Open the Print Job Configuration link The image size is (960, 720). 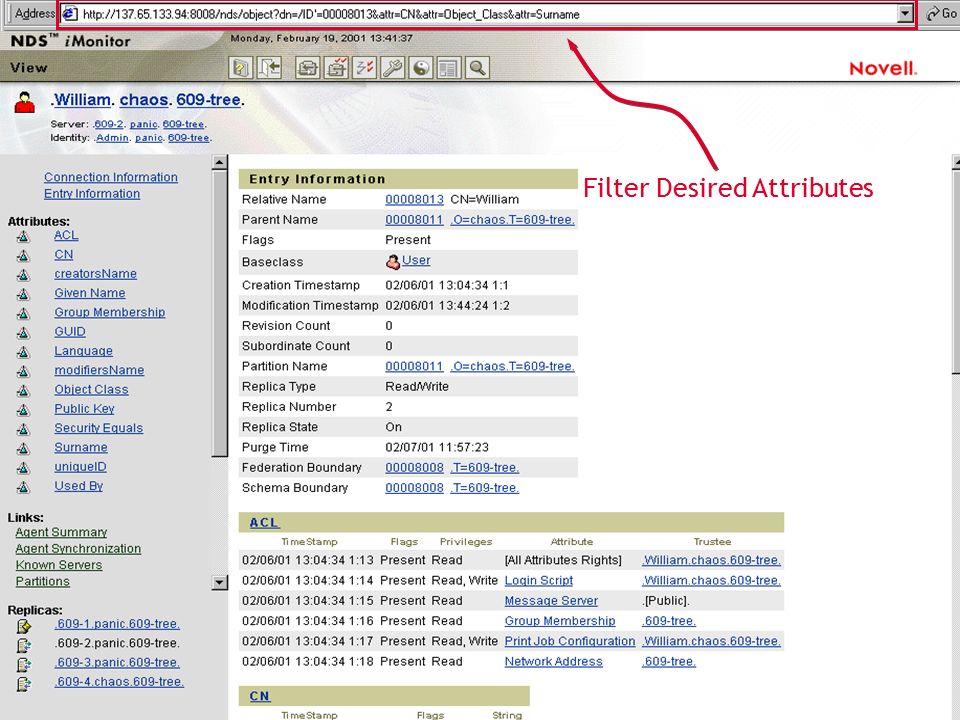[569, 641]
